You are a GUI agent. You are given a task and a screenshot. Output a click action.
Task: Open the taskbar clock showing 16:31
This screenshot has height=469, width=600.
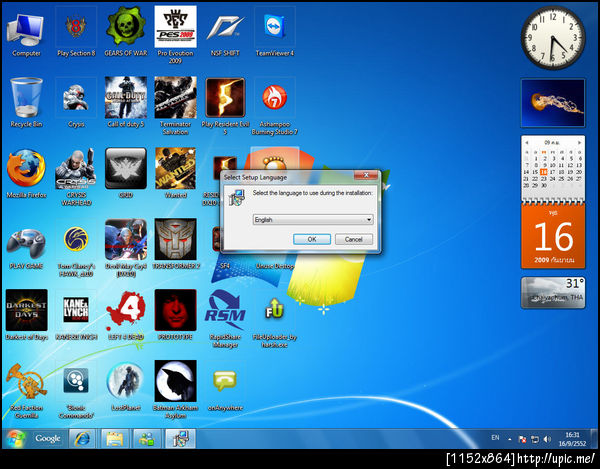[572, 439]
